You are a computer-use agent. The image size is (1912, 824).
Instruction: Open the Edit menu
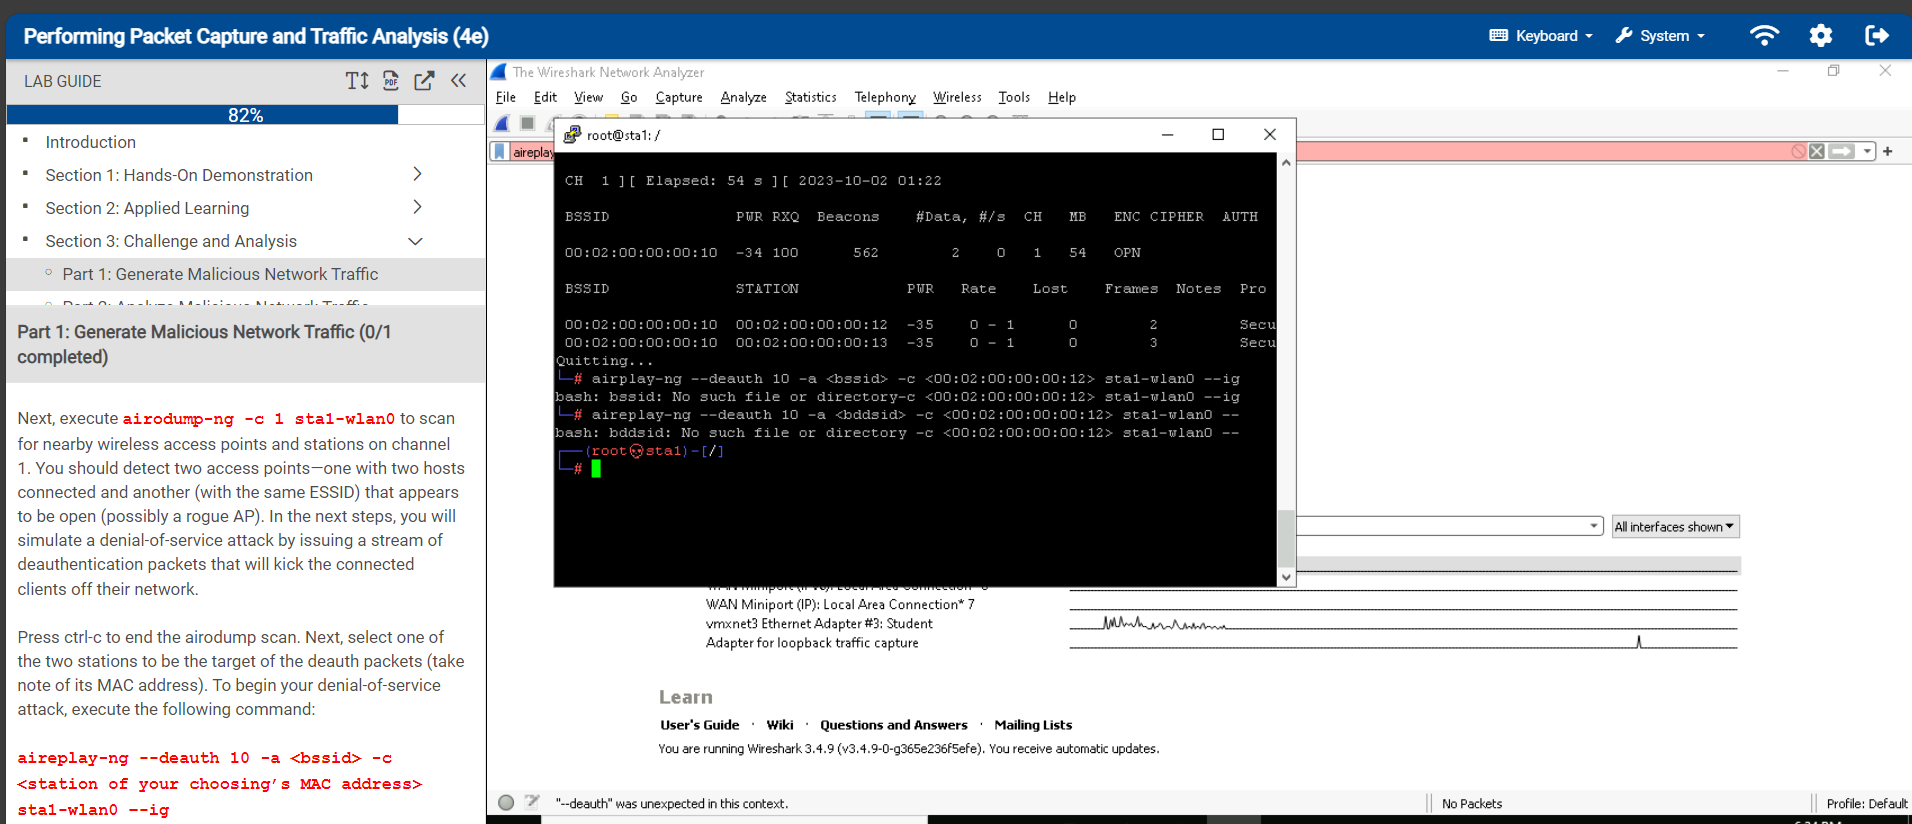pos(545,97)
